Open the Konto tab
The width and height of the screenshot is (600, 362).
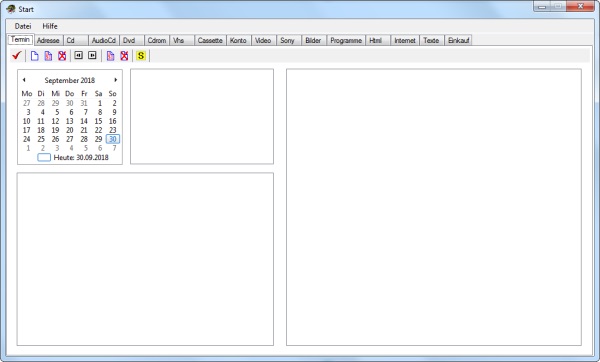(238, 40)
